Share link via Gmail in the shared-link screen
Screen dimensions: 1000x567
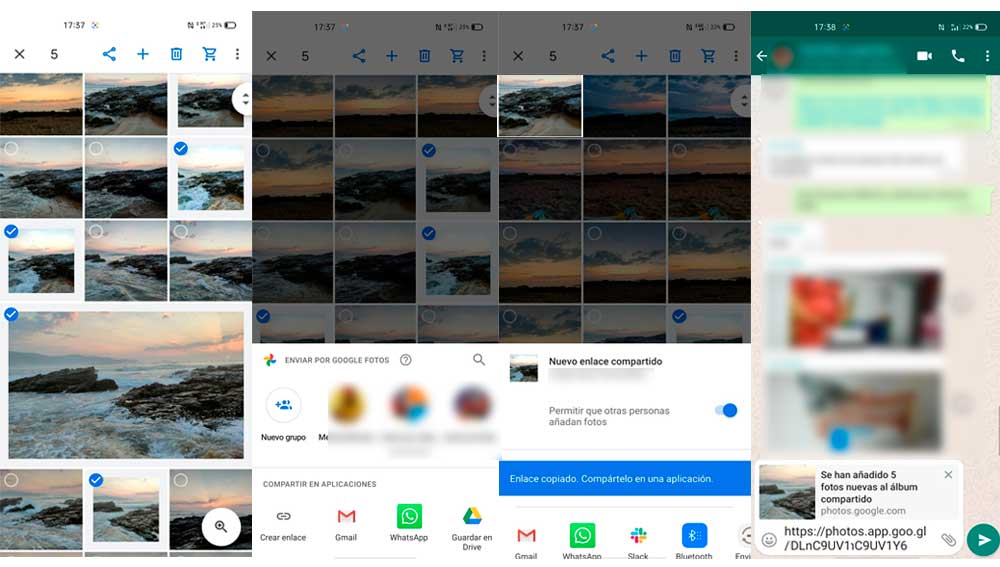tap(526, 542)
